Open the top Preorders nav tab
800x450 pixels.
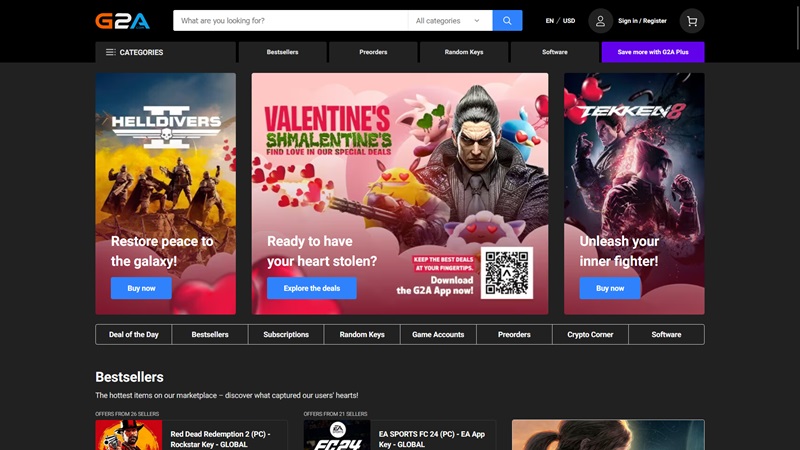(x=373, y=52)
